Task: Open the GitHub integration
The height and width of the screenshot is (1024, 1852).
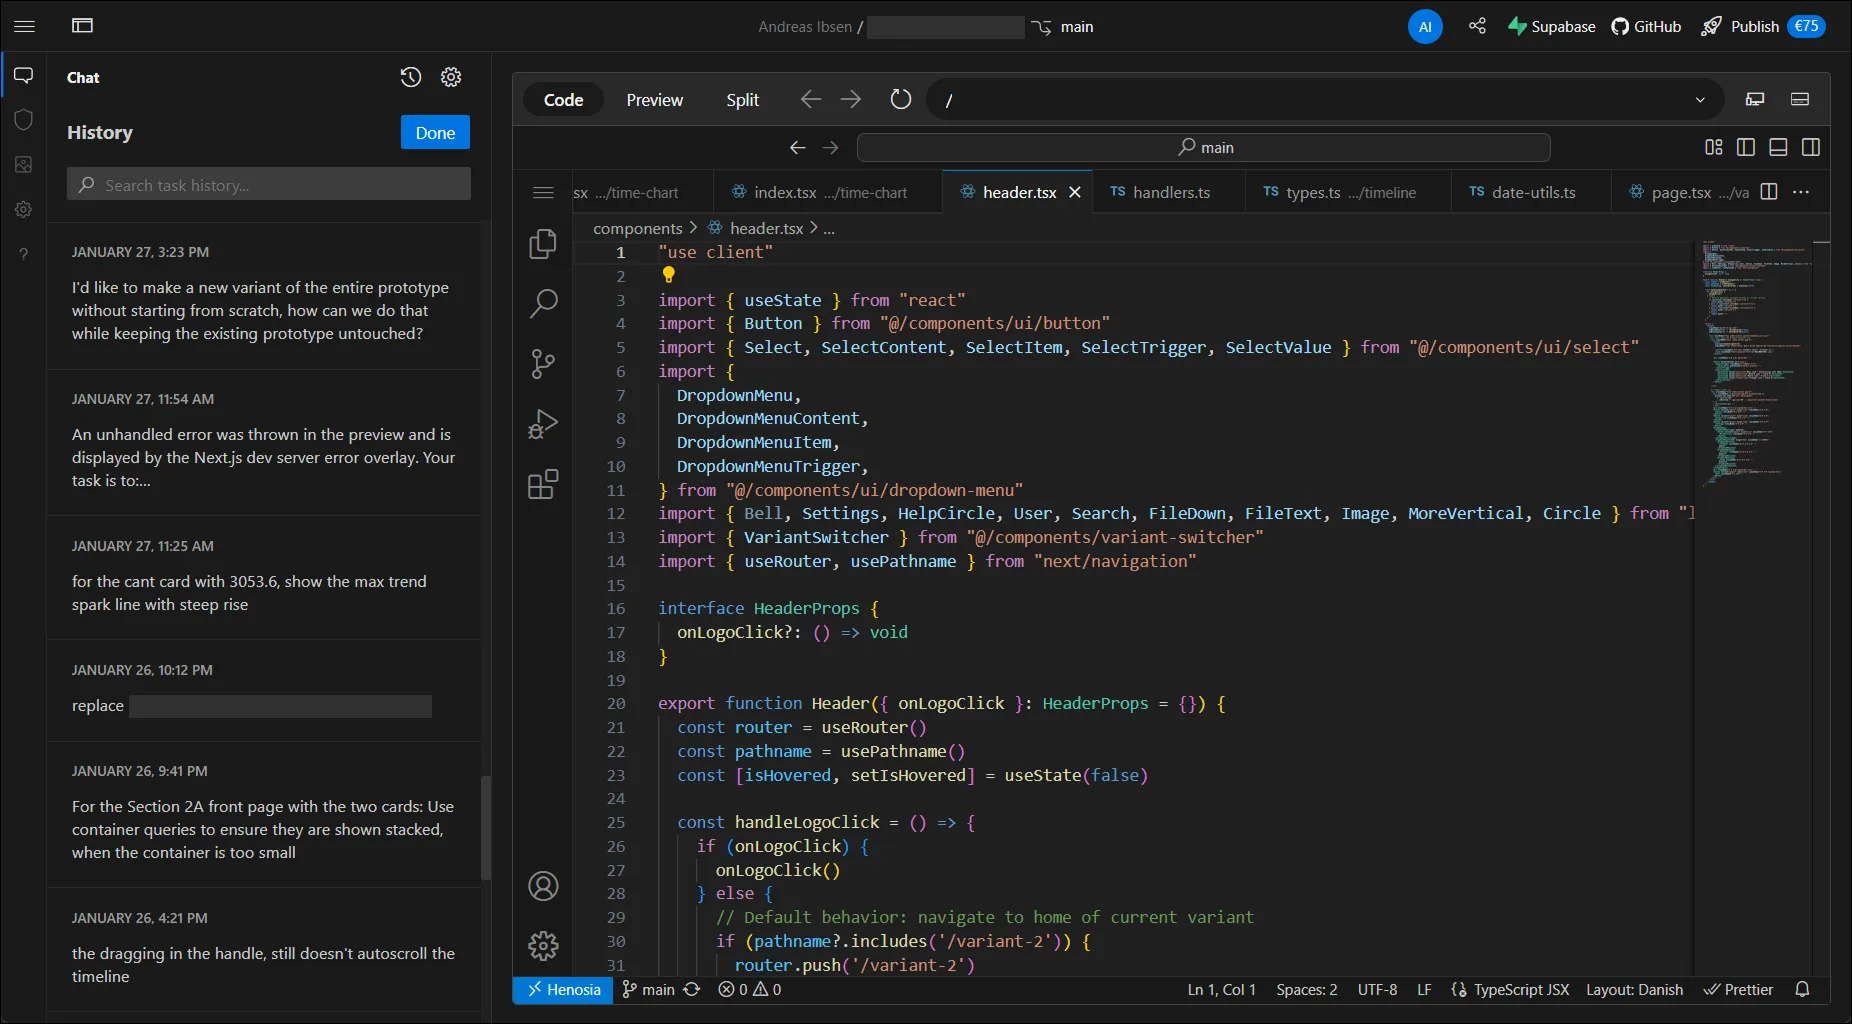Action: click(x=1646, y=27)
